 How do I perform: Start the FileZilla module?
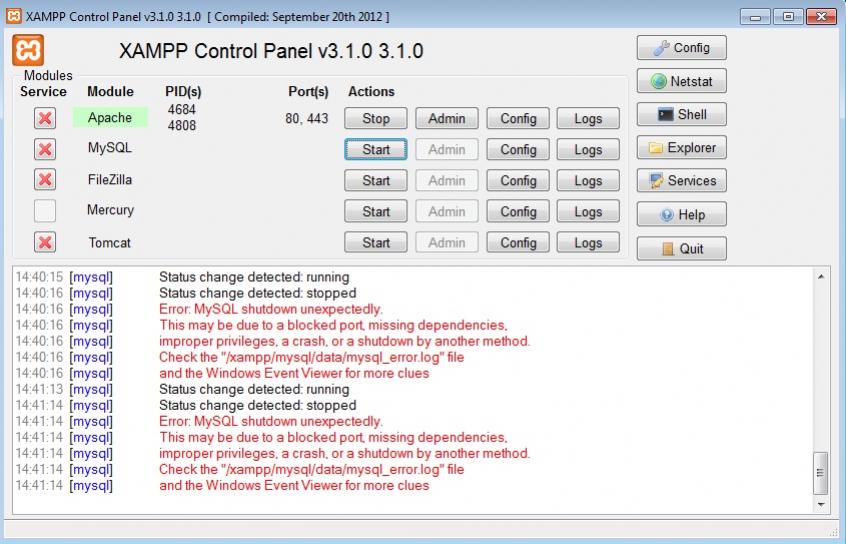[376, 180]
